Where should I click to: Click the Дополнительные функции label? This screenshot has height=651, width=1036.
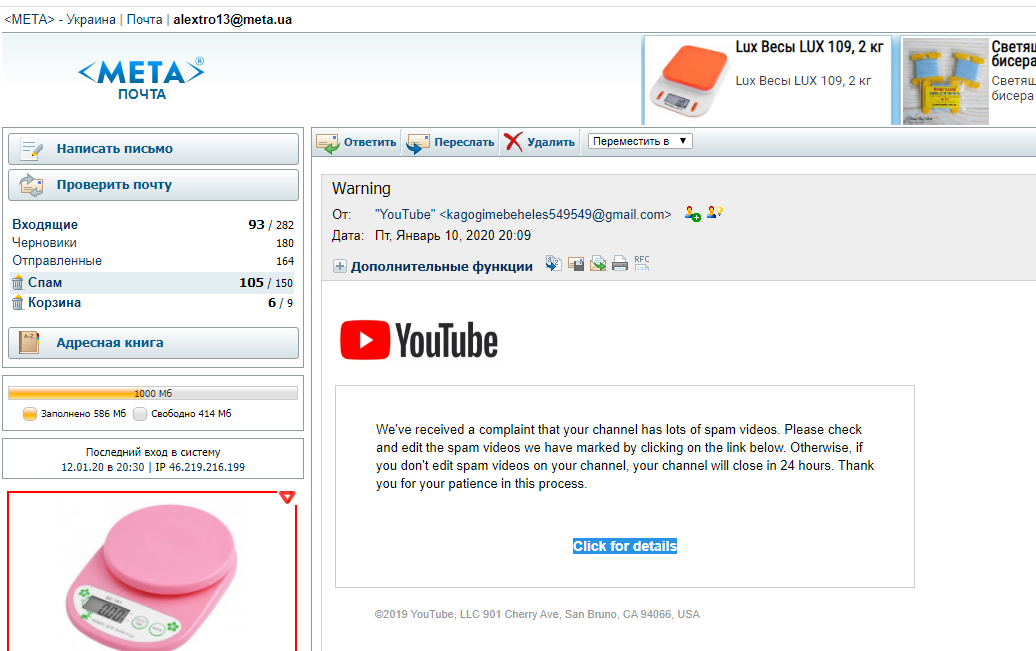click(x=441, y=266)
